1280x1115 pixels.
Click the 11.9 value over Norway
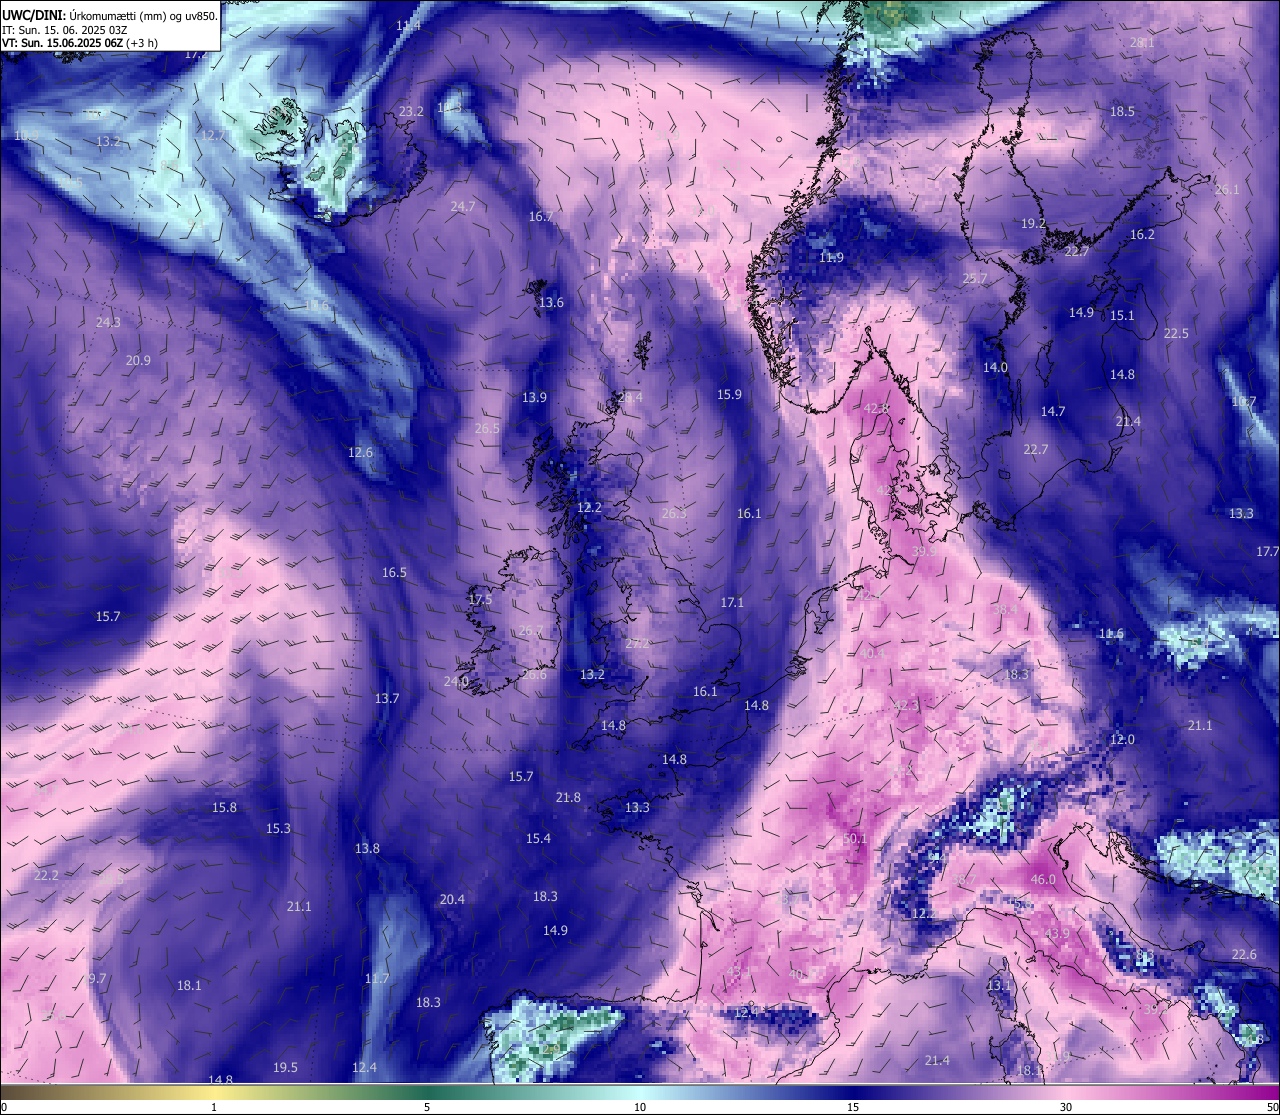tap(831, 258)
